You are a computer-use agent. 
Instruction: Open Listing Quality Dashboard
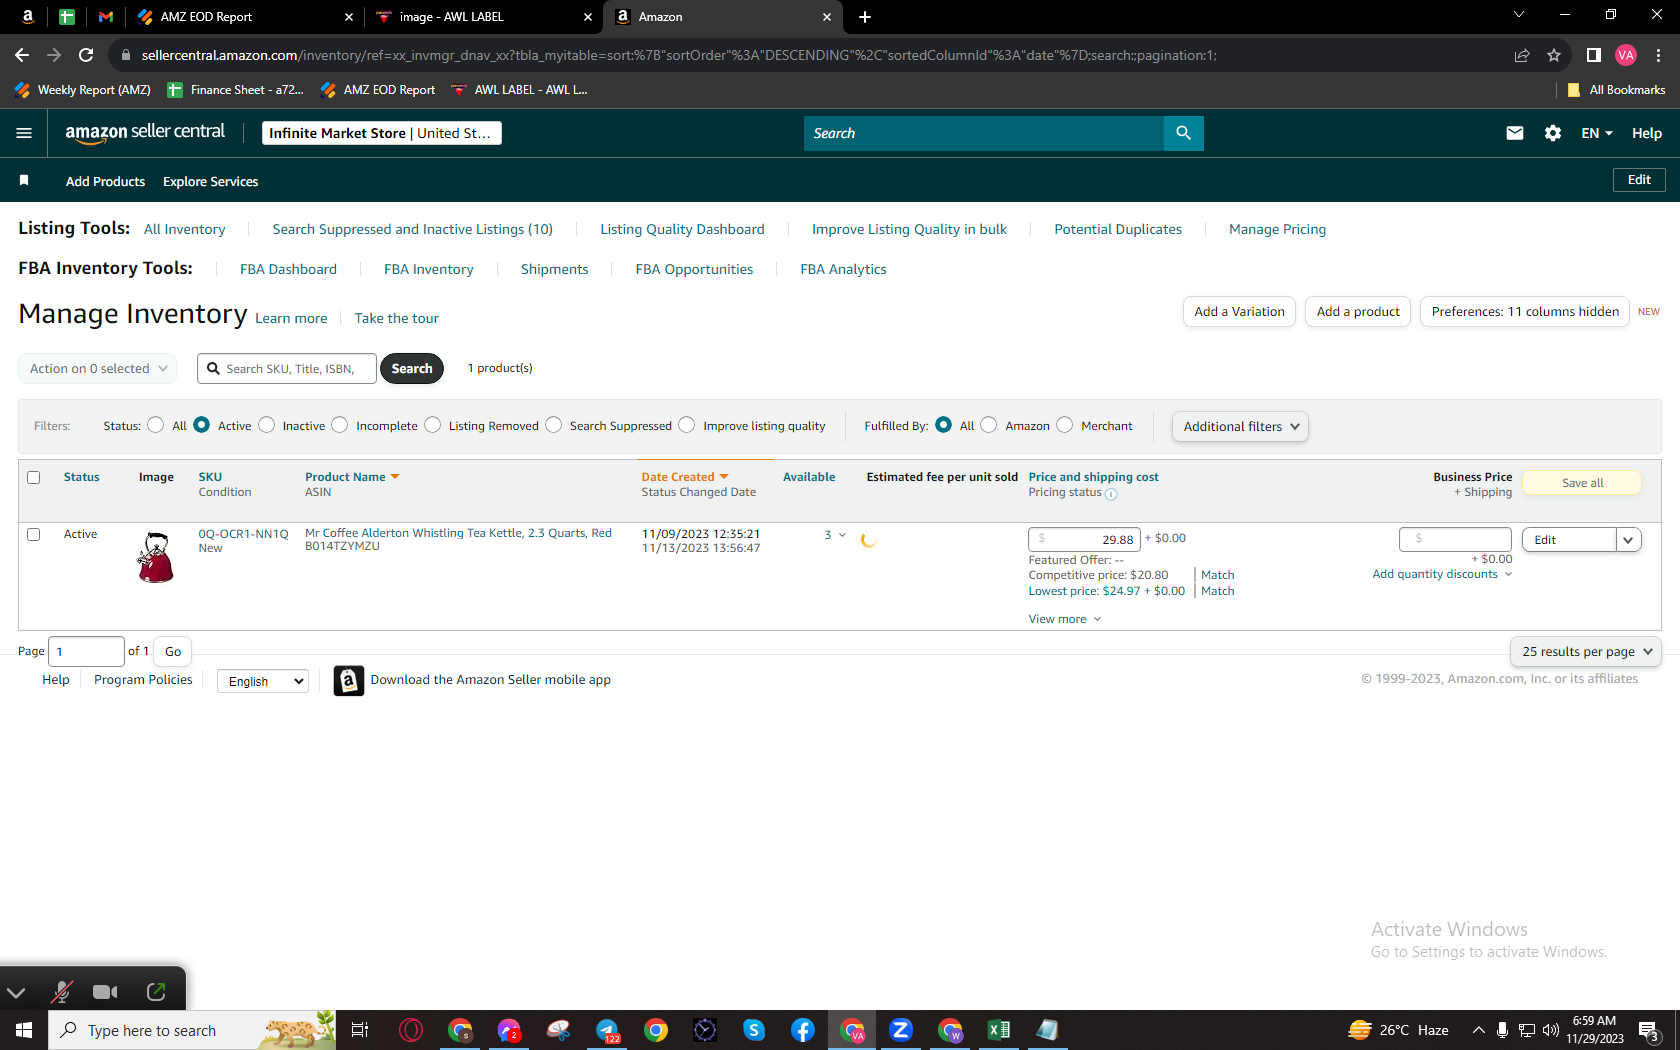(x=682, y=229)
